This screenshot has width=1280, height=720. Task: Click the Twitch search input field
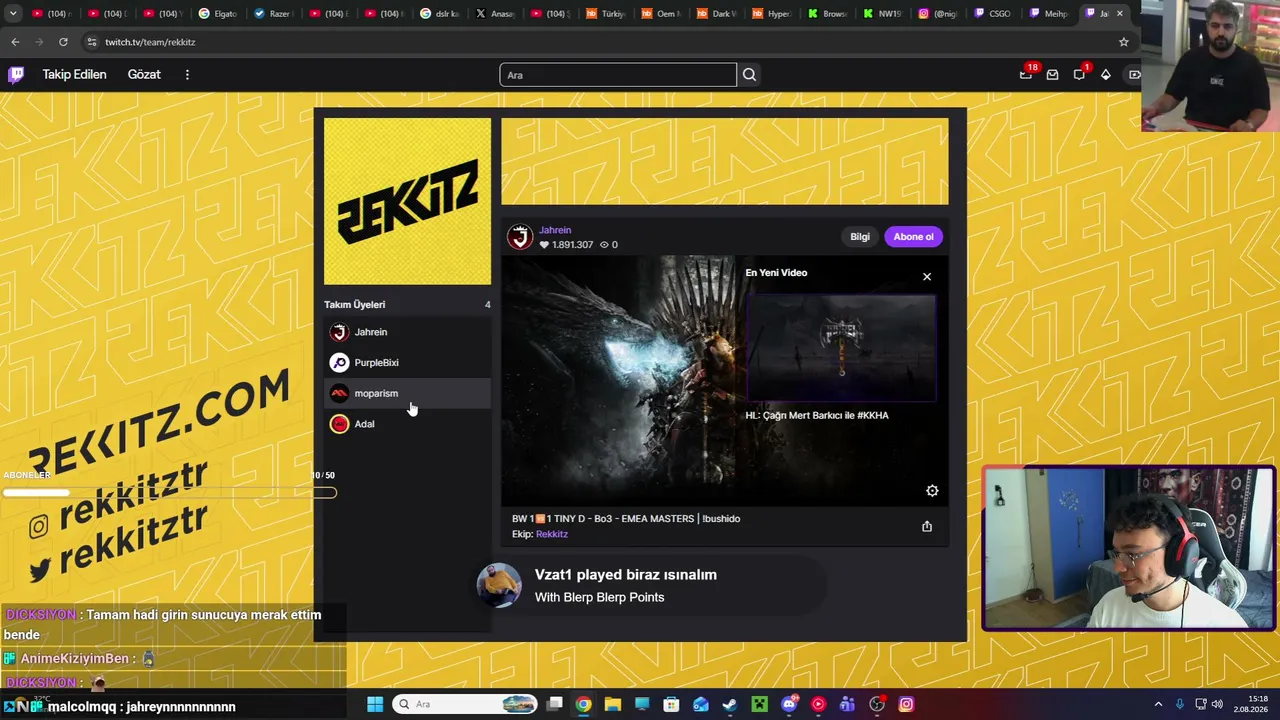[x=618, y=75]
